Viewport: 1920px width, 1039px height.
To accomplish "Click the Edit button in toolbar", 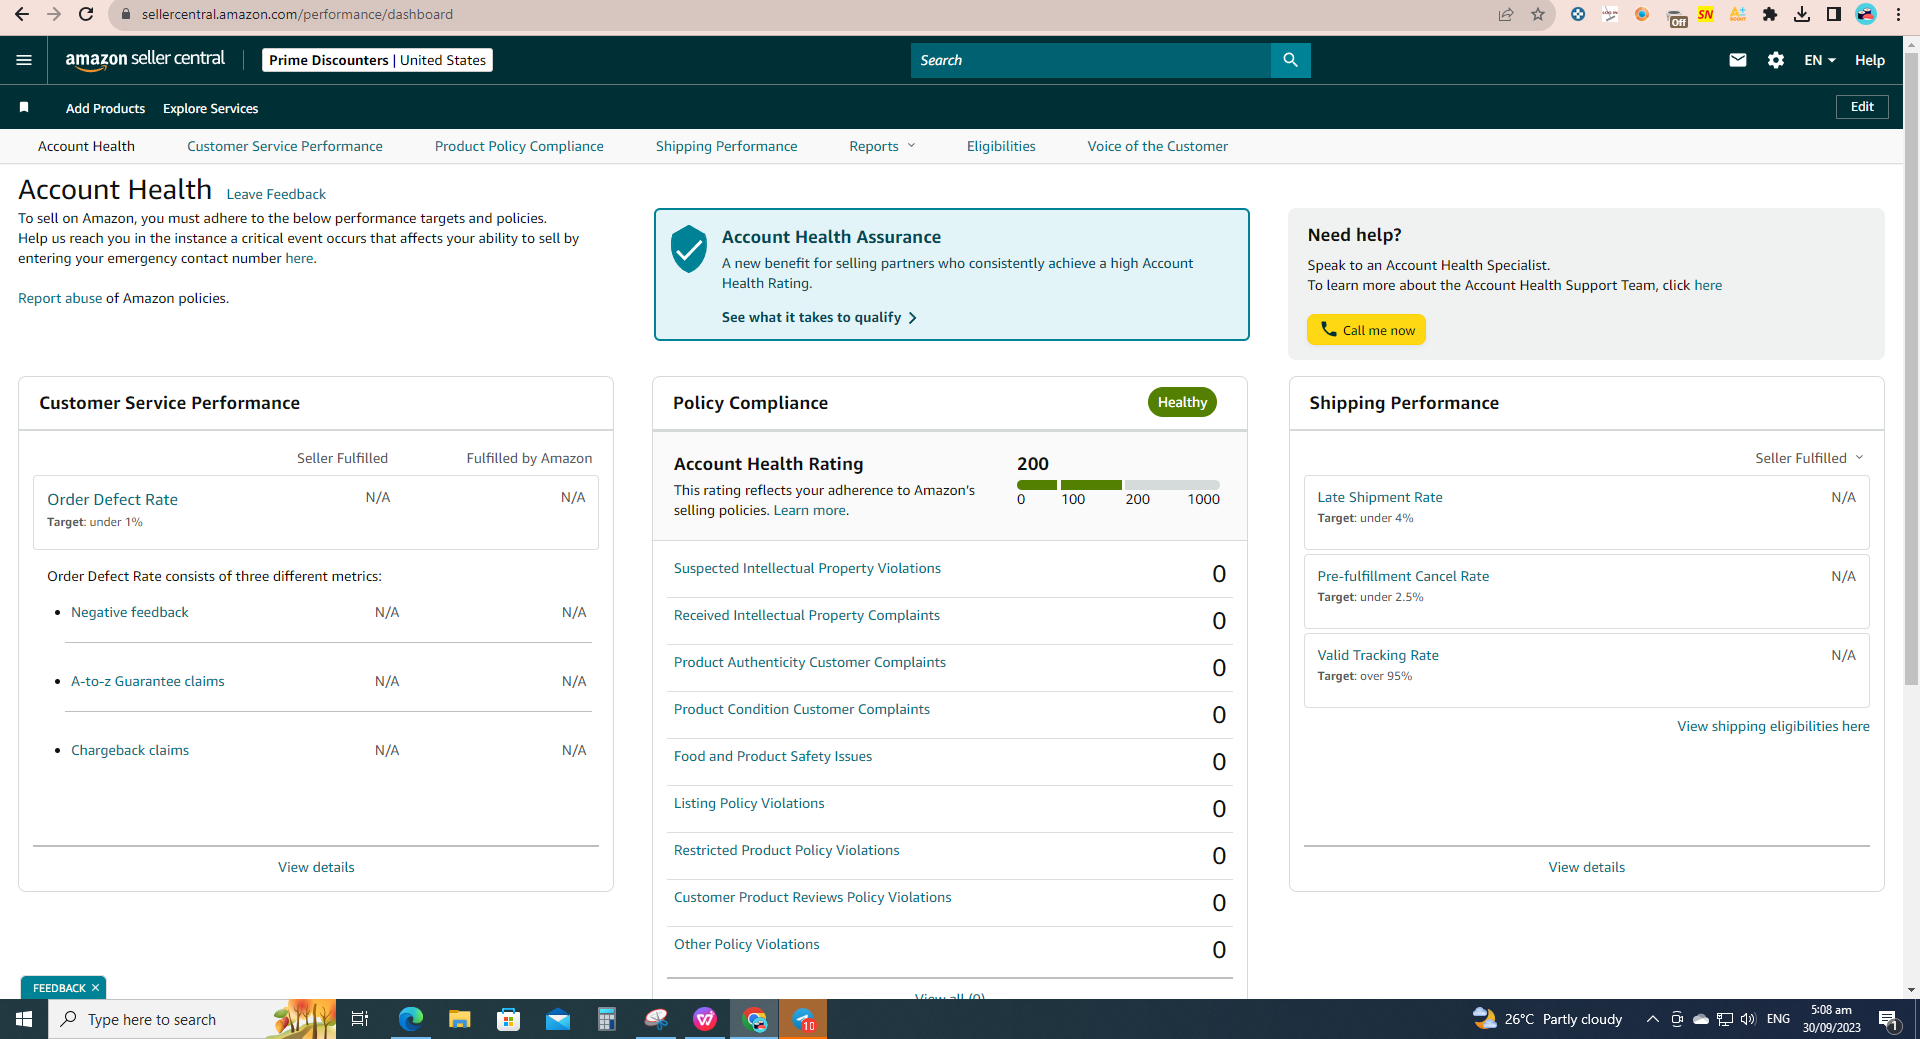I will tap(1862, 107).
